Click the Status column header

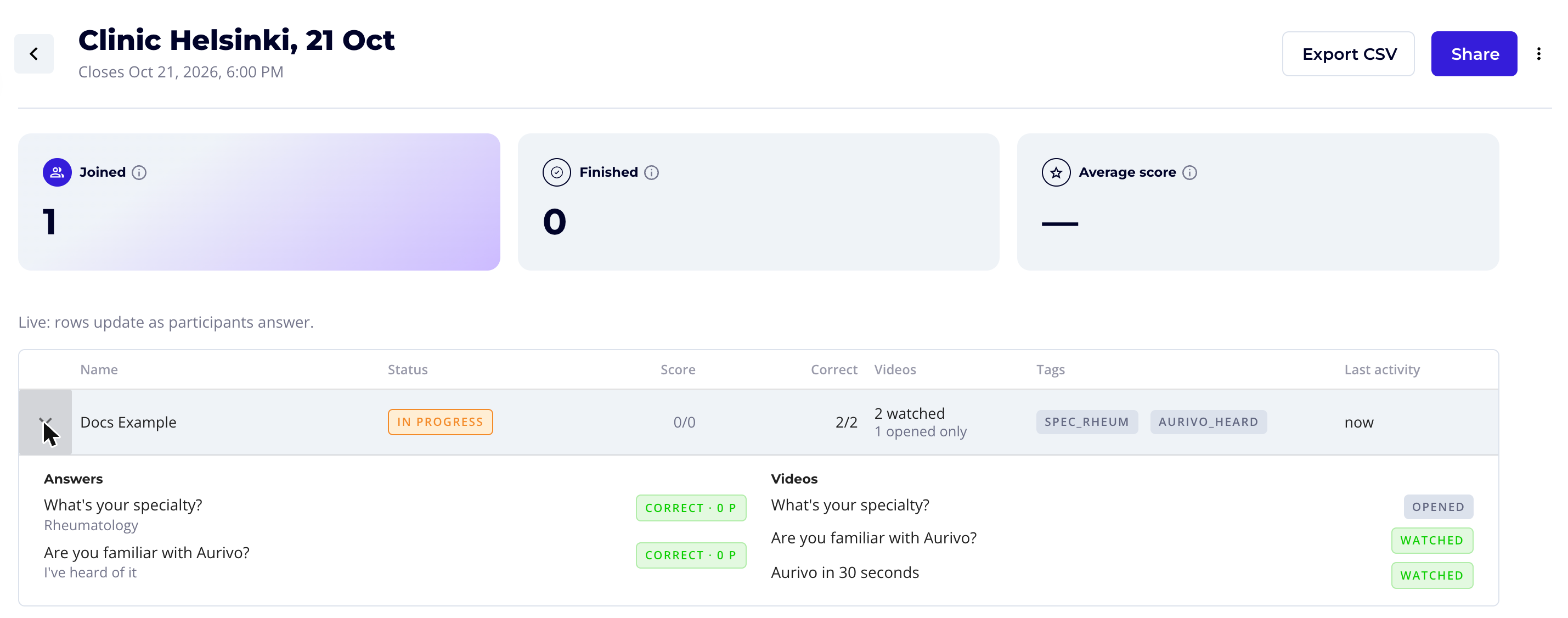pyautogui.click(x=408, y=370)
